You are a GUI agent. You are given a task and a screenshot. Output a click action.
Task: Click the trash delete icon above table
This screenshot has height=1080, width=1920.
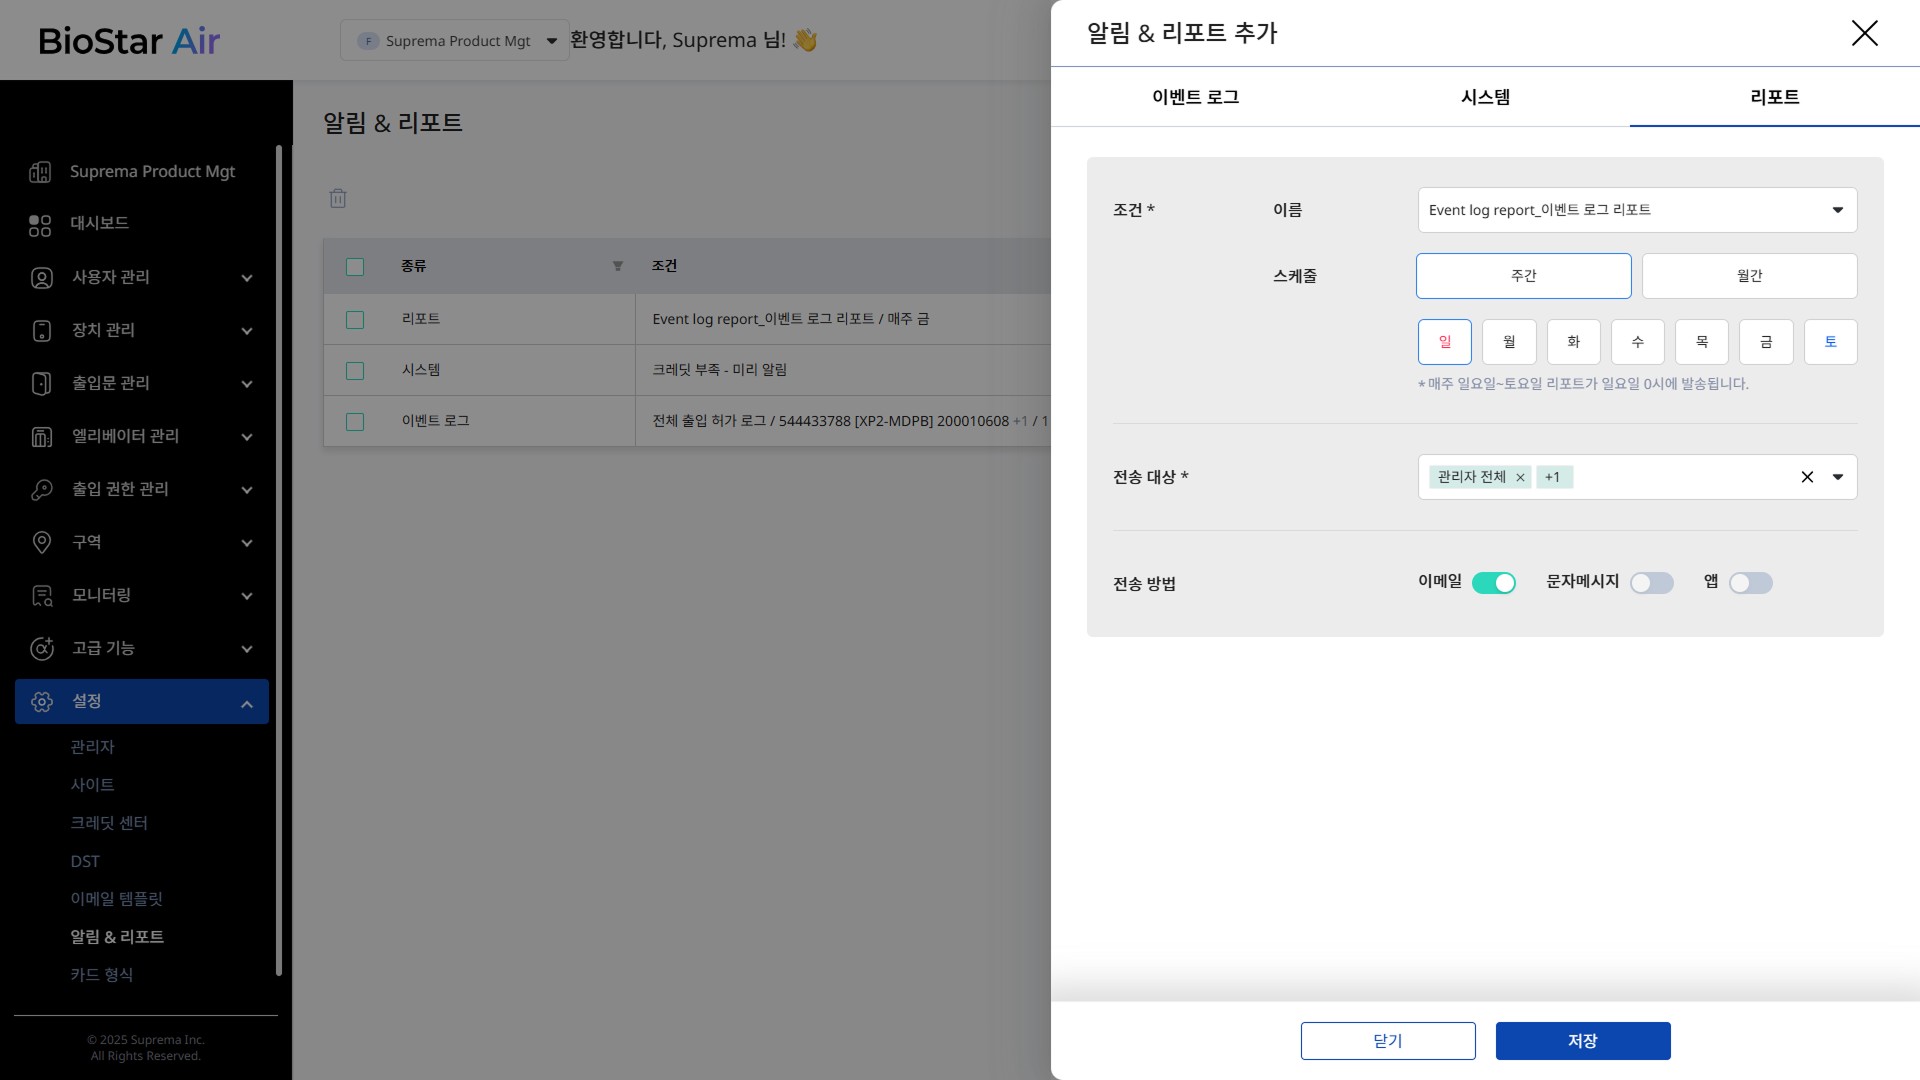tap(338, 198)
